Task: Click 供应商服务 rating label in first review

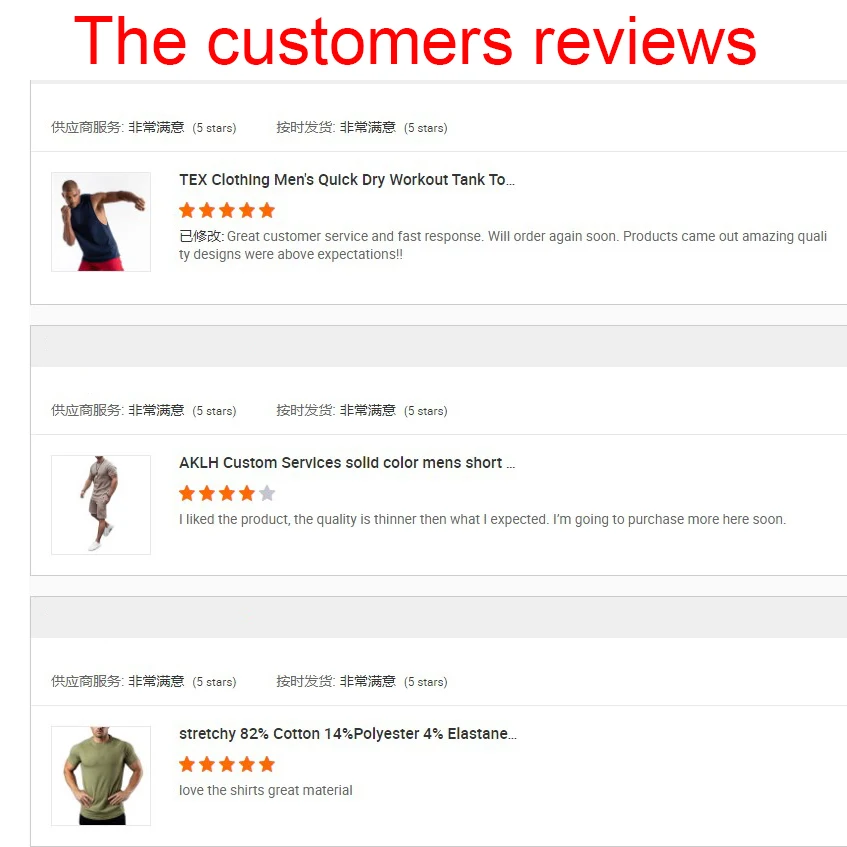Action: (88, 127)
